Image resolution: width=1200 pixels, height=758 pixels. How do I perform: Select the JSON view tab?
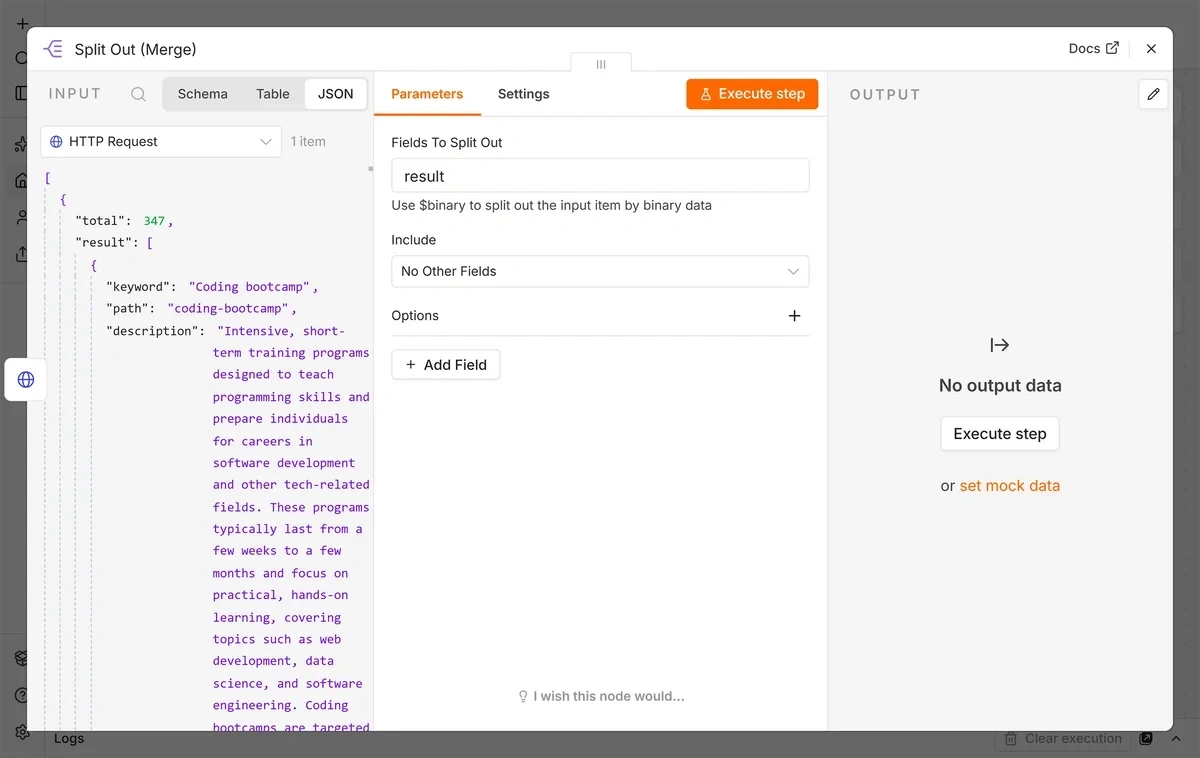336,94
